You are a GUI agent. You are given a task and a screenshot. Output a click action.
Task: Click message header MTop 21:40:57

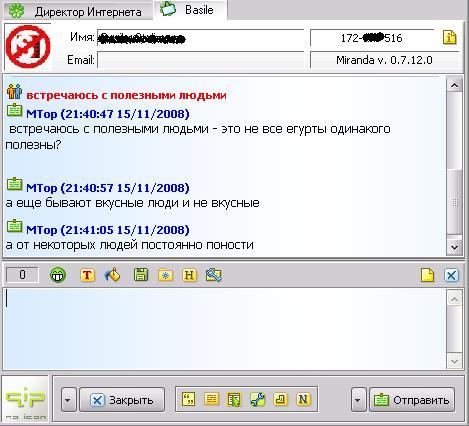coord(108,188)
